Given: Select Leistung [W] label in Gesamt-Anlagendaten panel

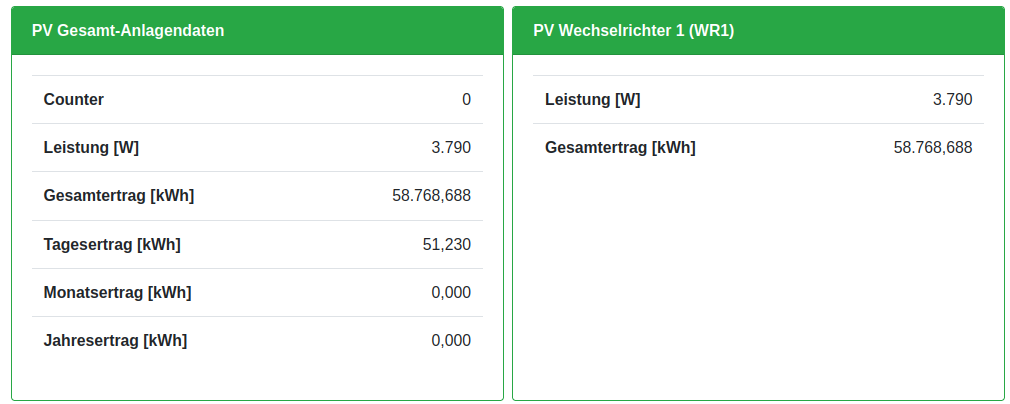Looking at the screenshot, I should 91,148.
